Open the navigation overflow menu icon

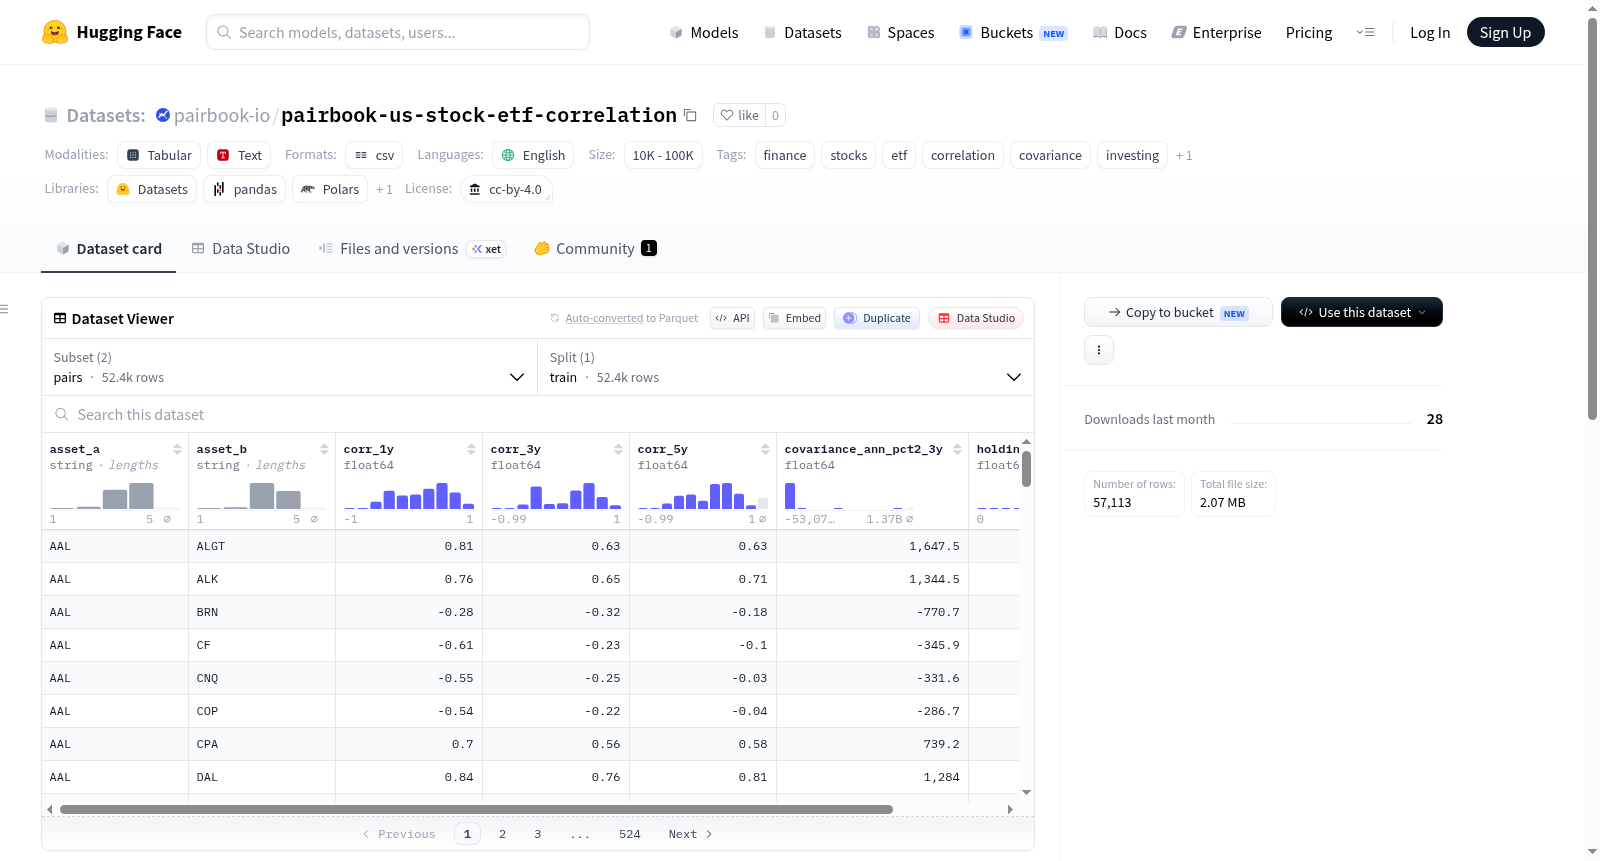click(1365, 32)
